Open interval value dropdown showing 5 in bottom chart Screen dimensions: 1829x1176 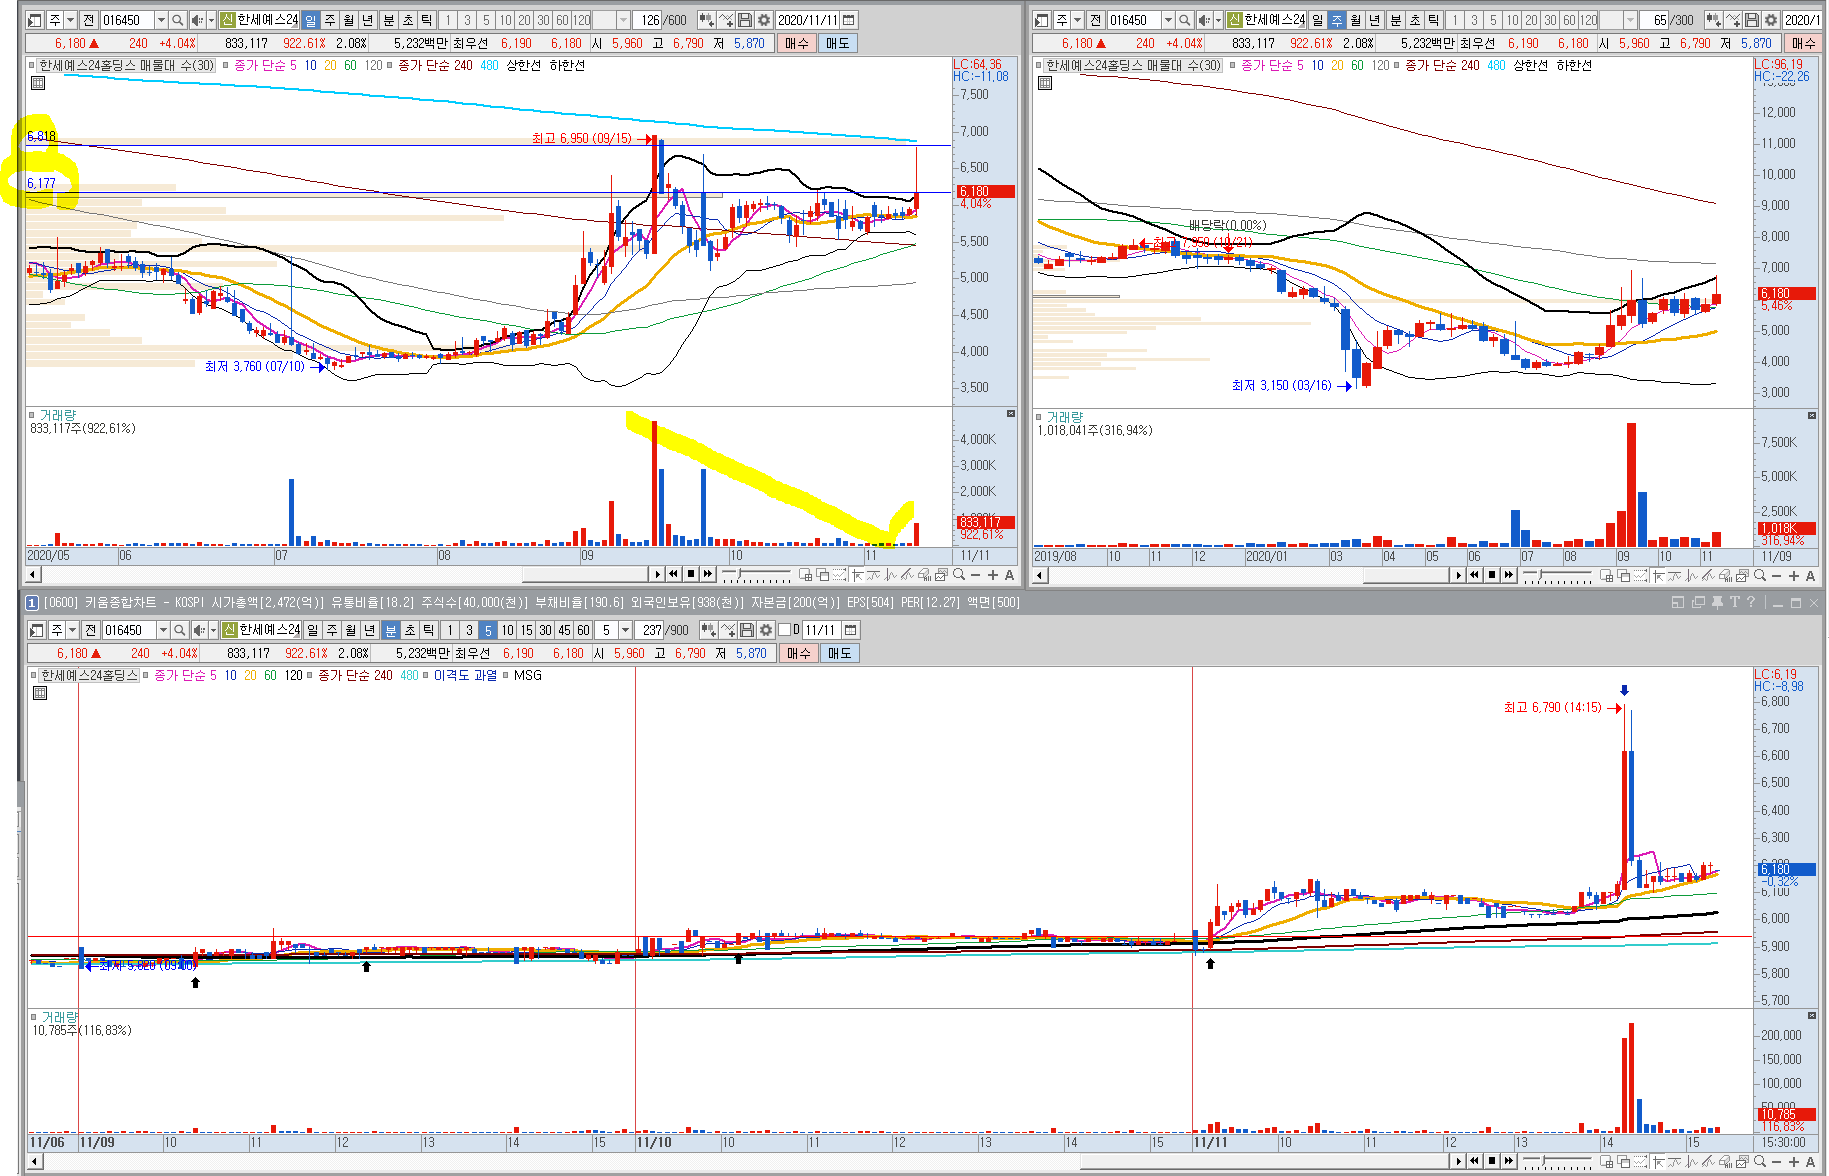click(x=625, y=630)
